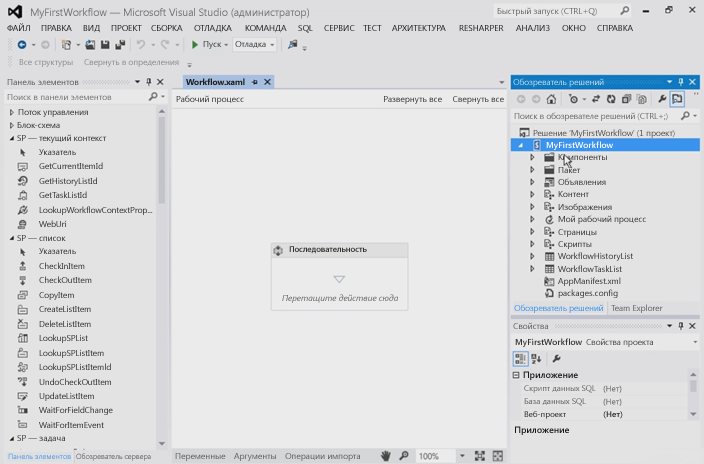
Task: Expand the Поток управления toolbox group
Action: tap(12, 112)
